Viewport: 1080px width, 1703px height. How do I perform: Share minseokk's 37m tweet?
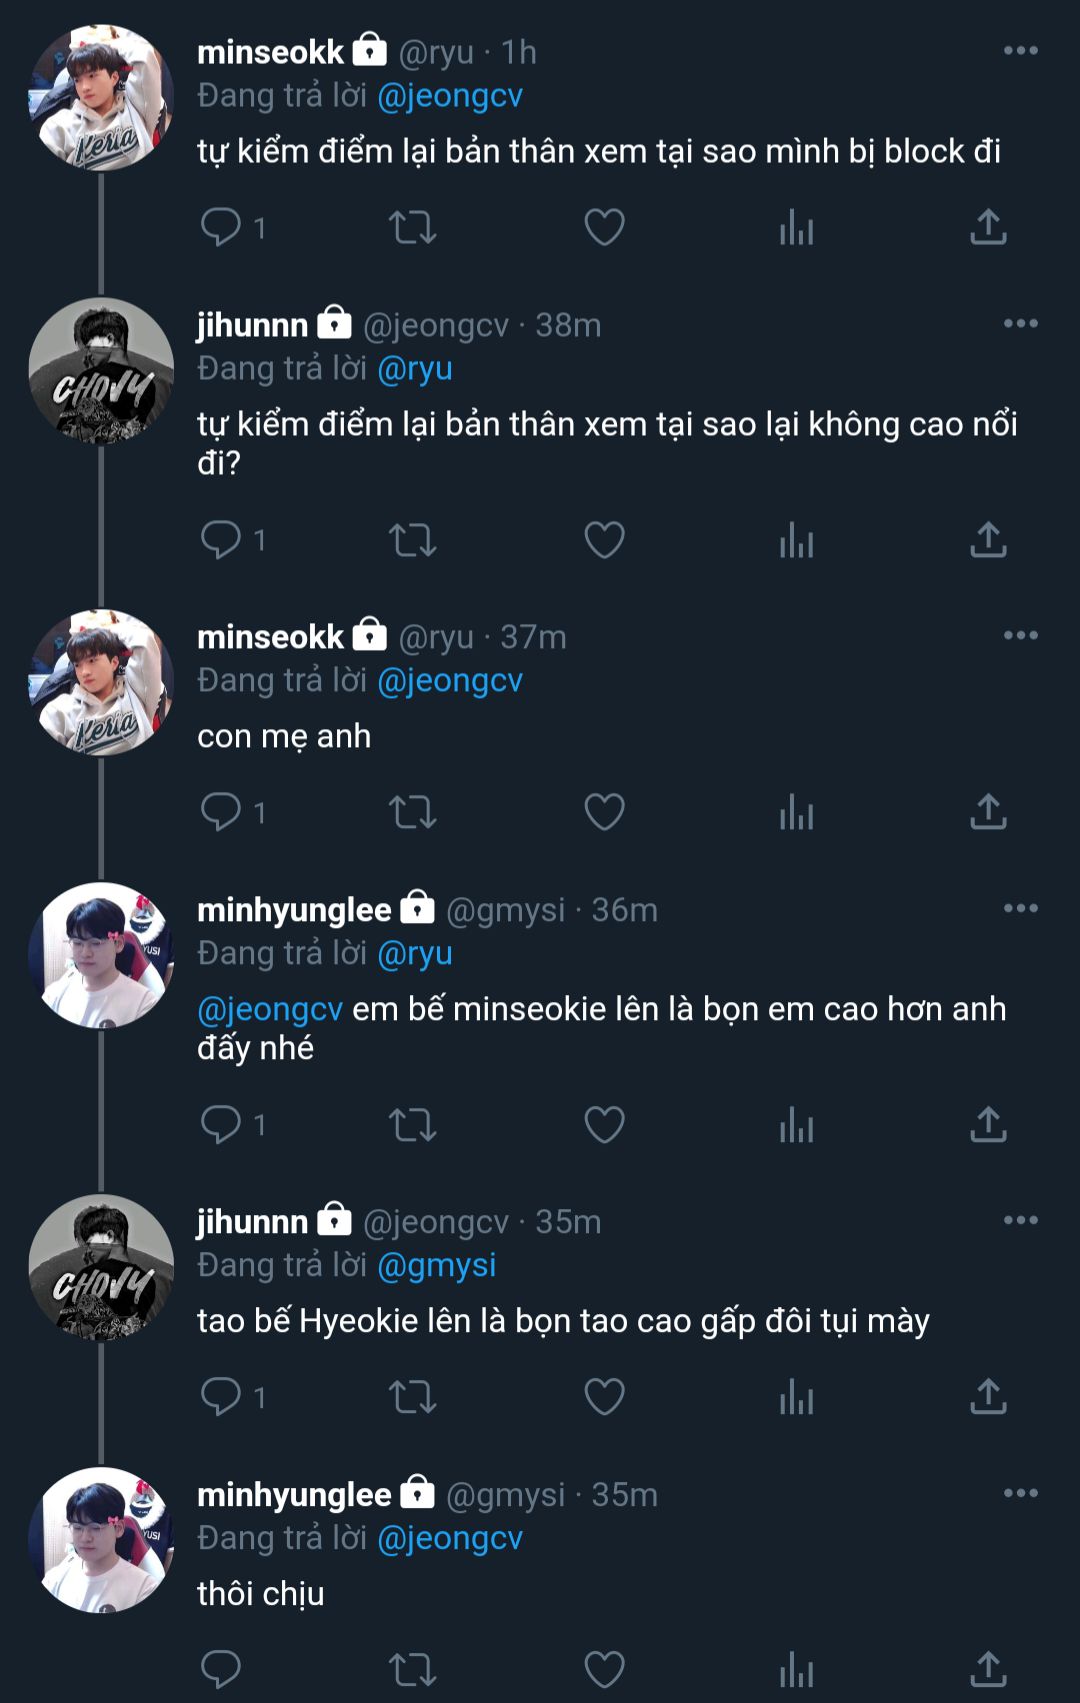988,812
